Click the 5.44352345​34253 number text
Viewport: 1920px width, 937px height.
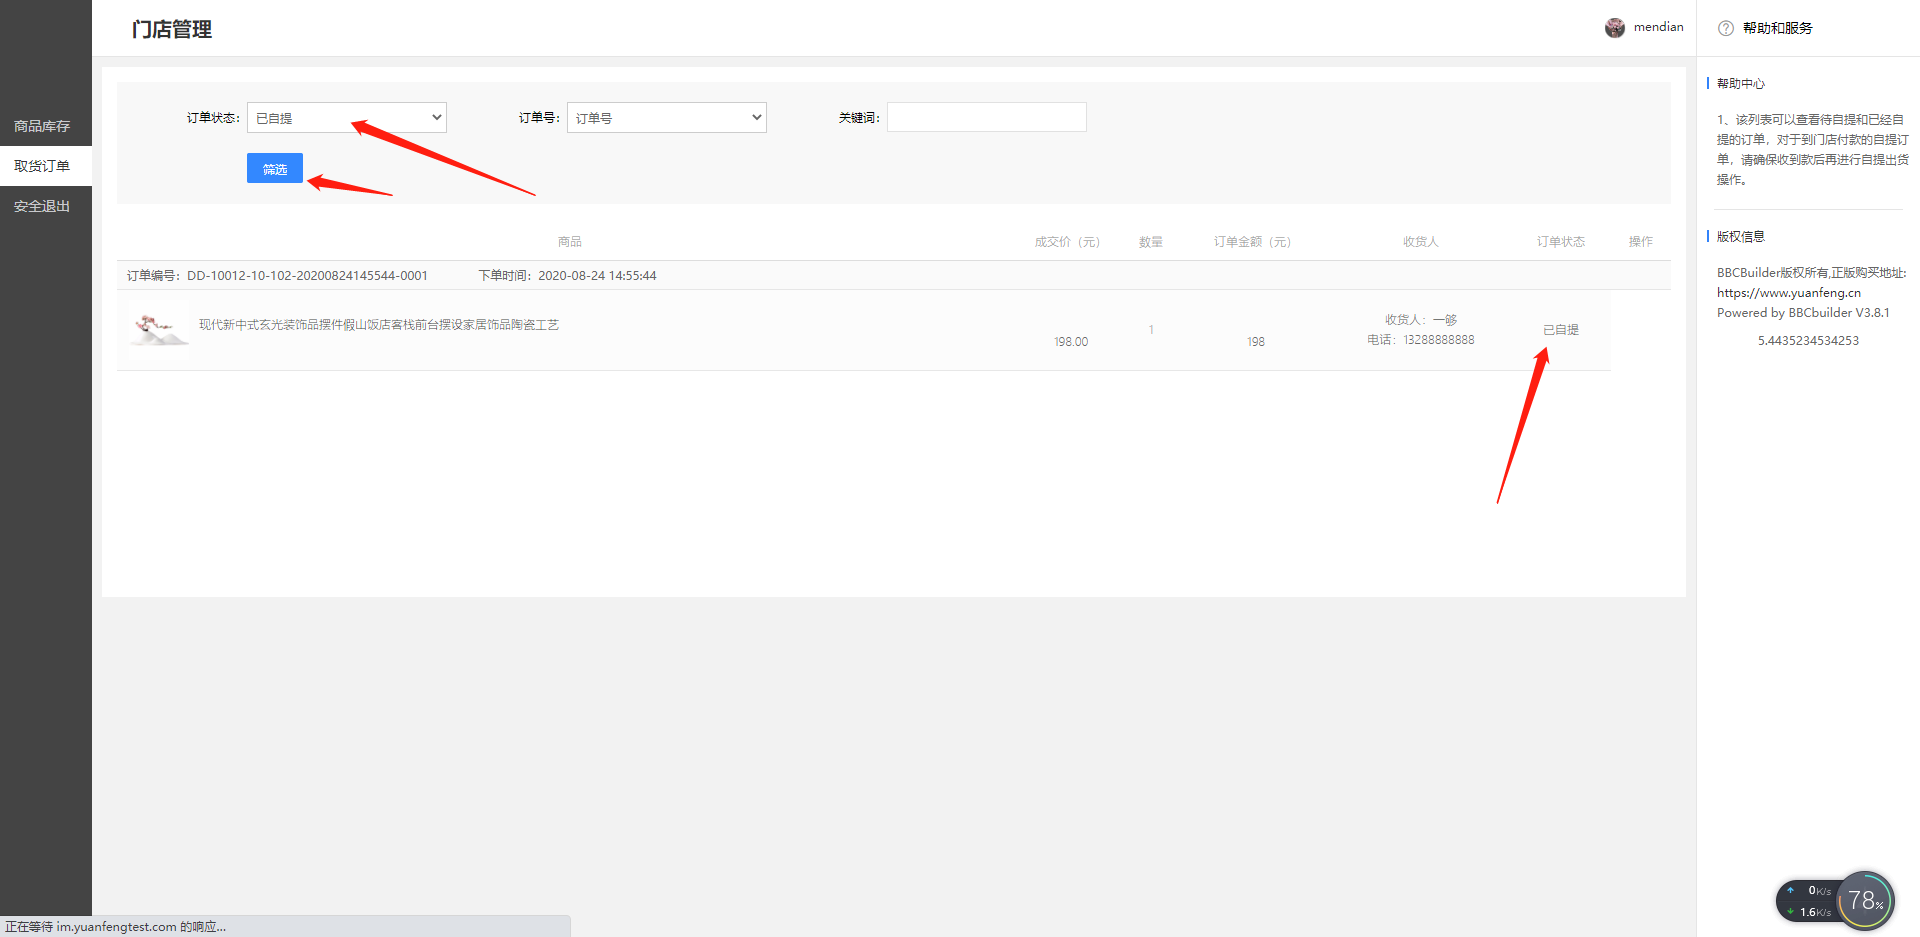click(x=1808, y=341)
